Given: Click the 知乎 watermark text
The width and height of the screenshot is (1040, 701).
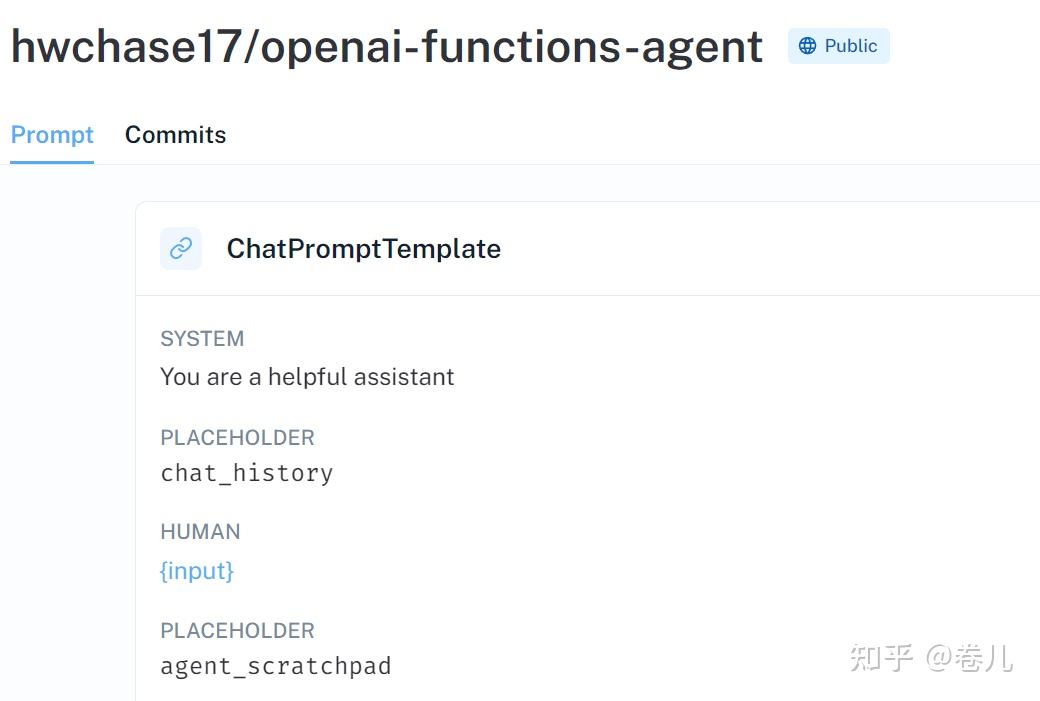Looking at the screenshot, I should (x=881, y=657).
